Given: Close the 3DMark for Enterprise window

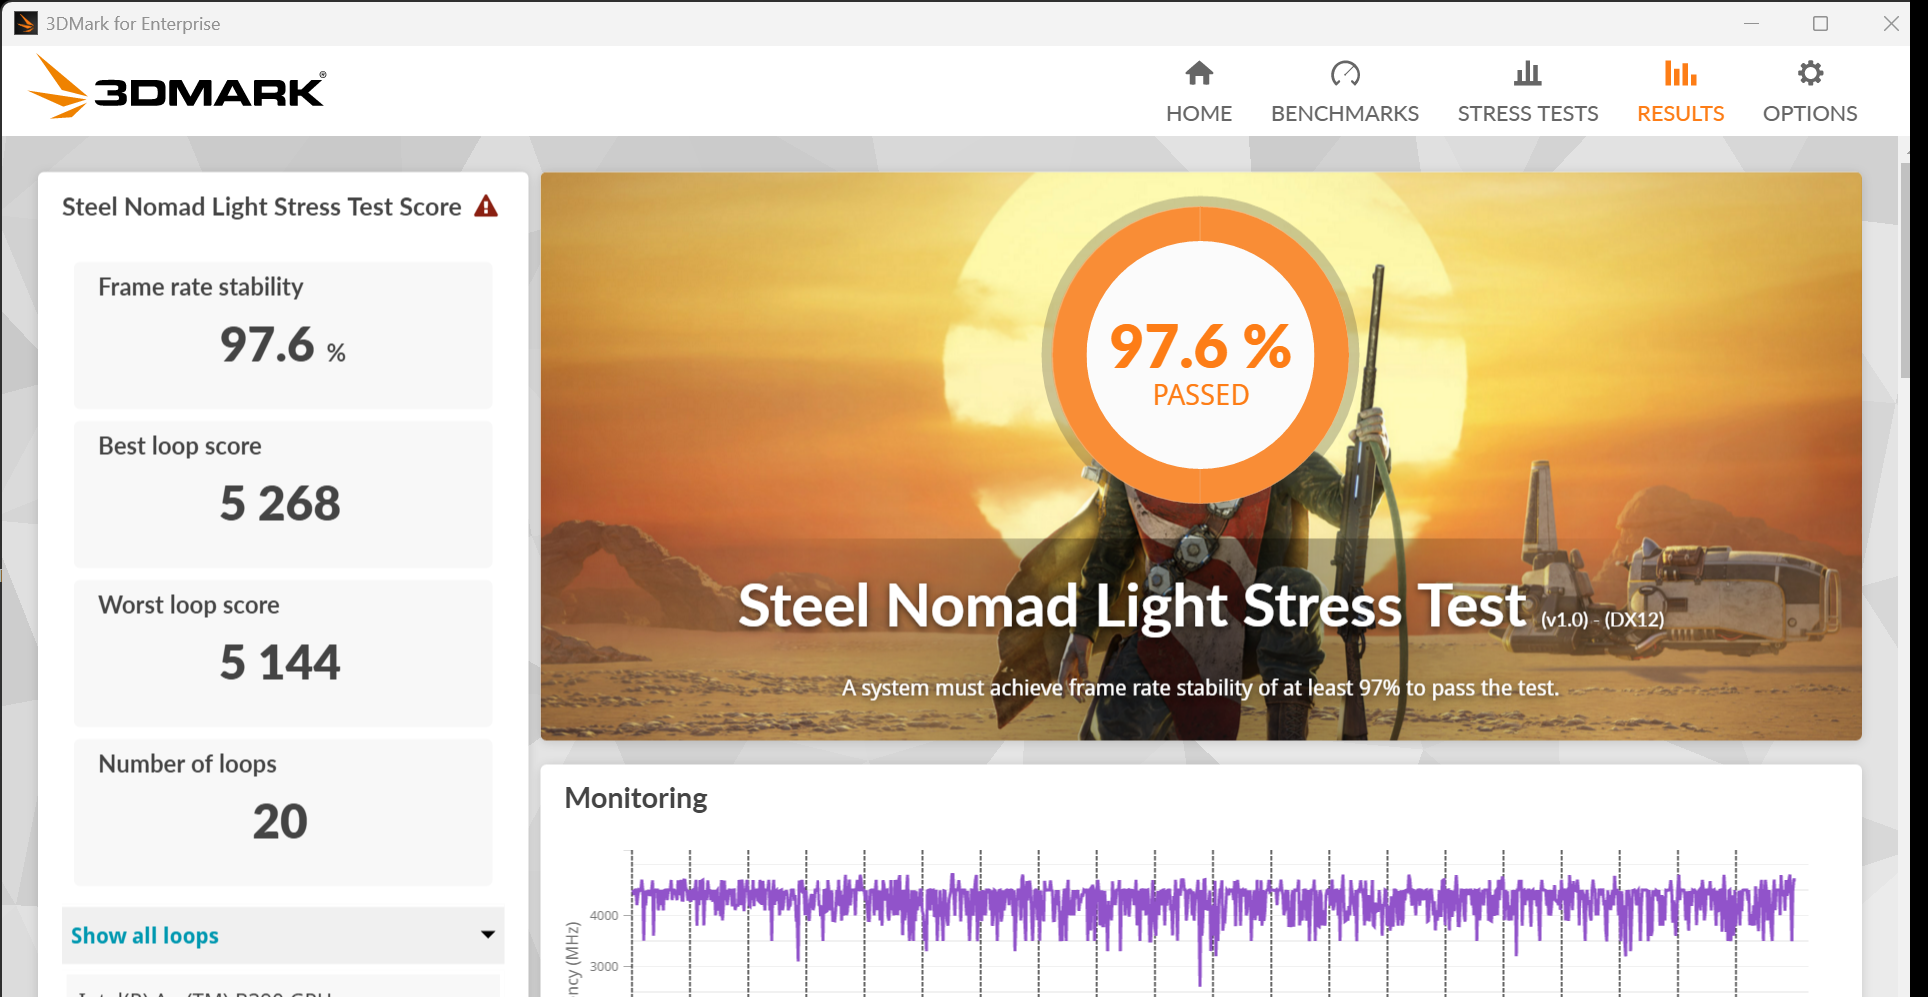Looking at the screenshot, I should point(1890,23).
